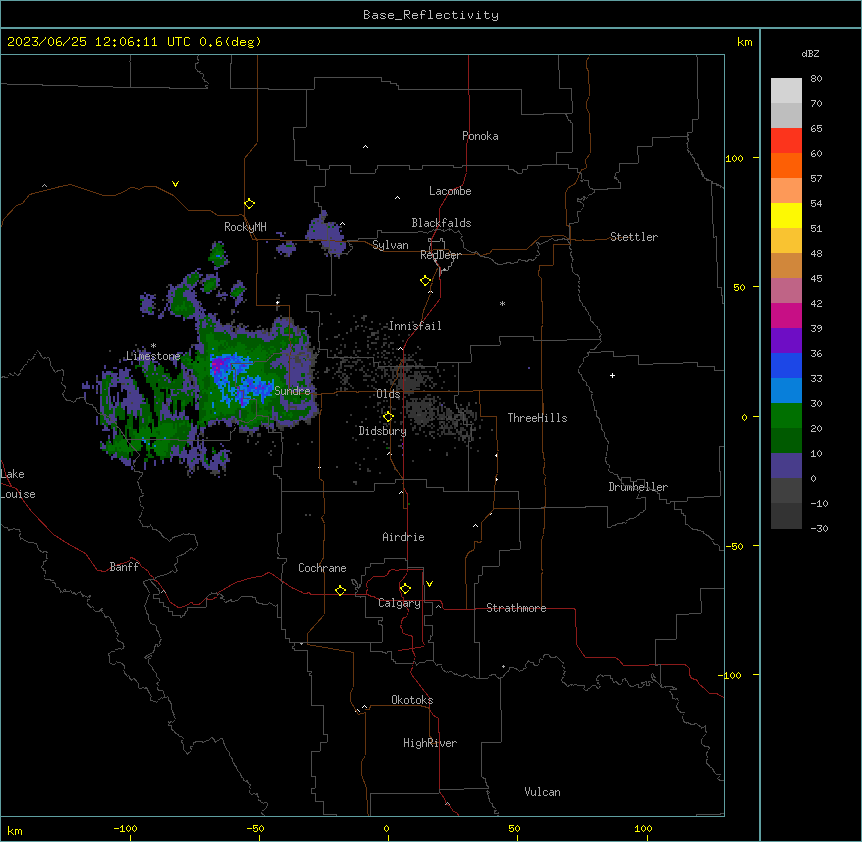Click the Ponoka town label

pos(480,136)
